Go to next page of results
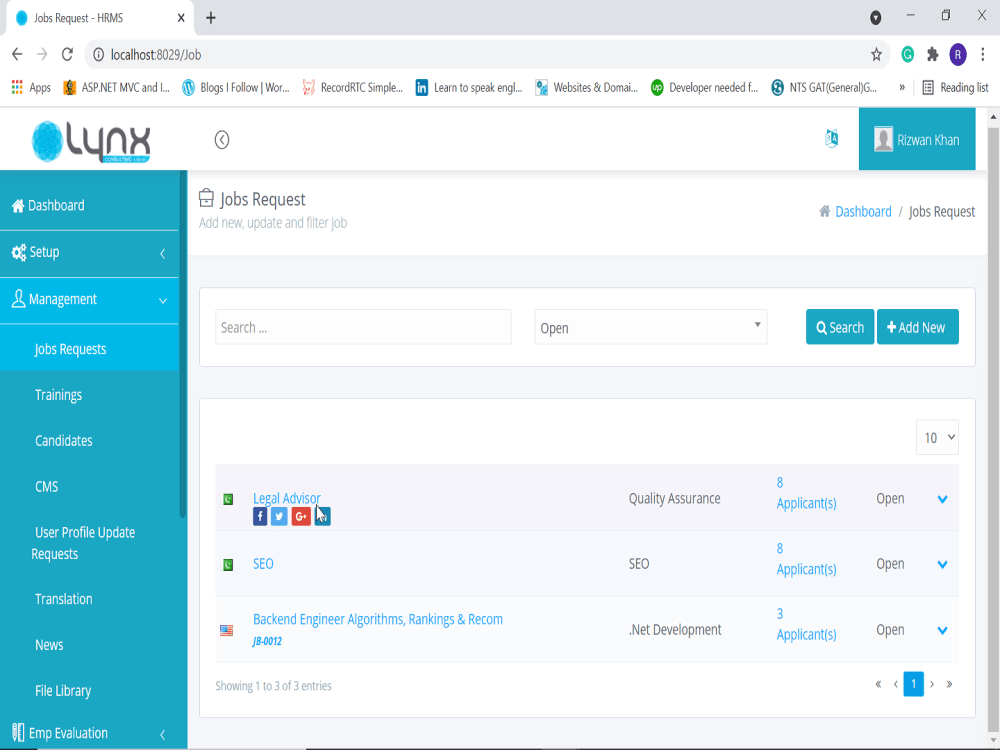The width and height of the screenshot is (1000, 750). click(932, 684)
